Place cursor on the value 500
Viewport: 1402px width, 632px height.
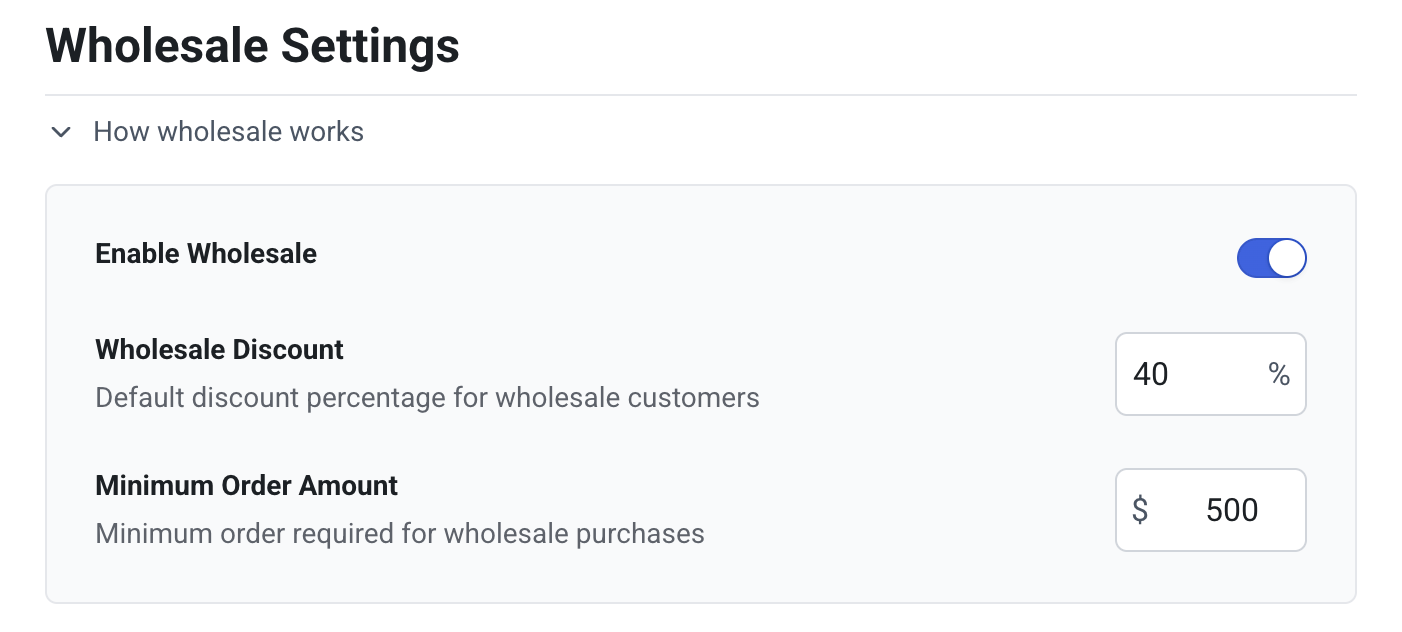pos(1232,510)
